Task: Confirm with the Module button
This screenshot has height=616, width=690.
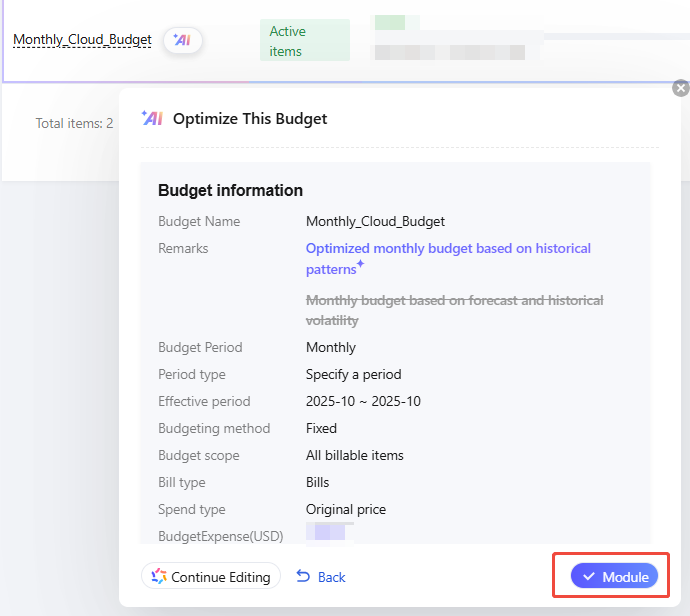Action: point(615,577)
